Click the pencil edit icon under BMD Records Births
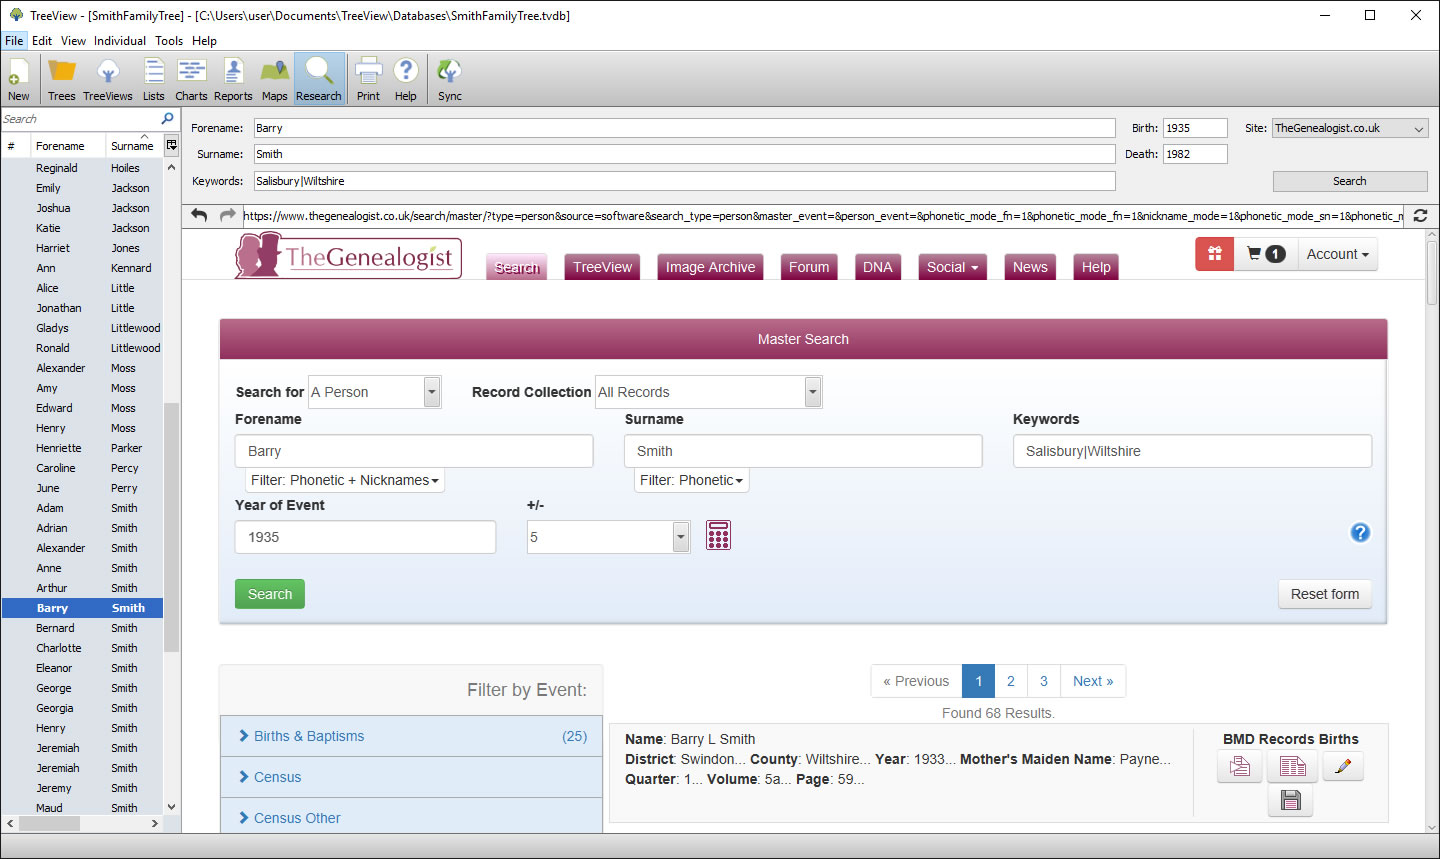Image resolution: width=1440 pixels, height=859 pixels. (1343, 767)
